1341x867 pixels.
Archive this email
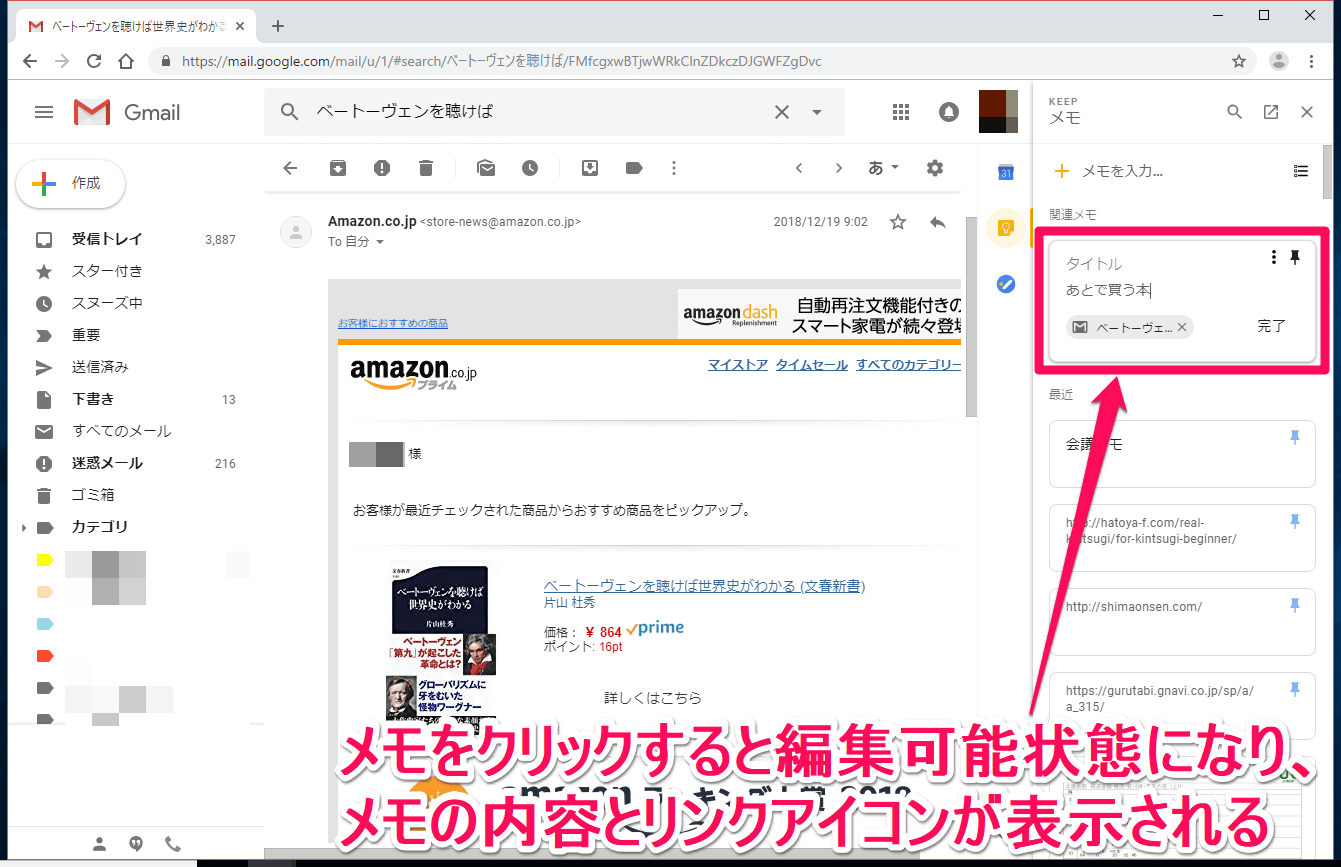[x=338, y=168]
